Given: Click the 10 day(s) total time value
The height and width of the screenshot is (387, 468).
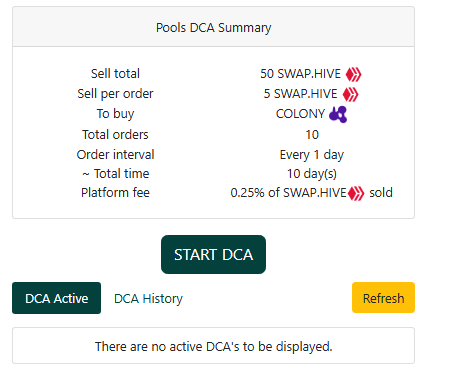Looking at the screenshot, I should (x=312, y=174).
